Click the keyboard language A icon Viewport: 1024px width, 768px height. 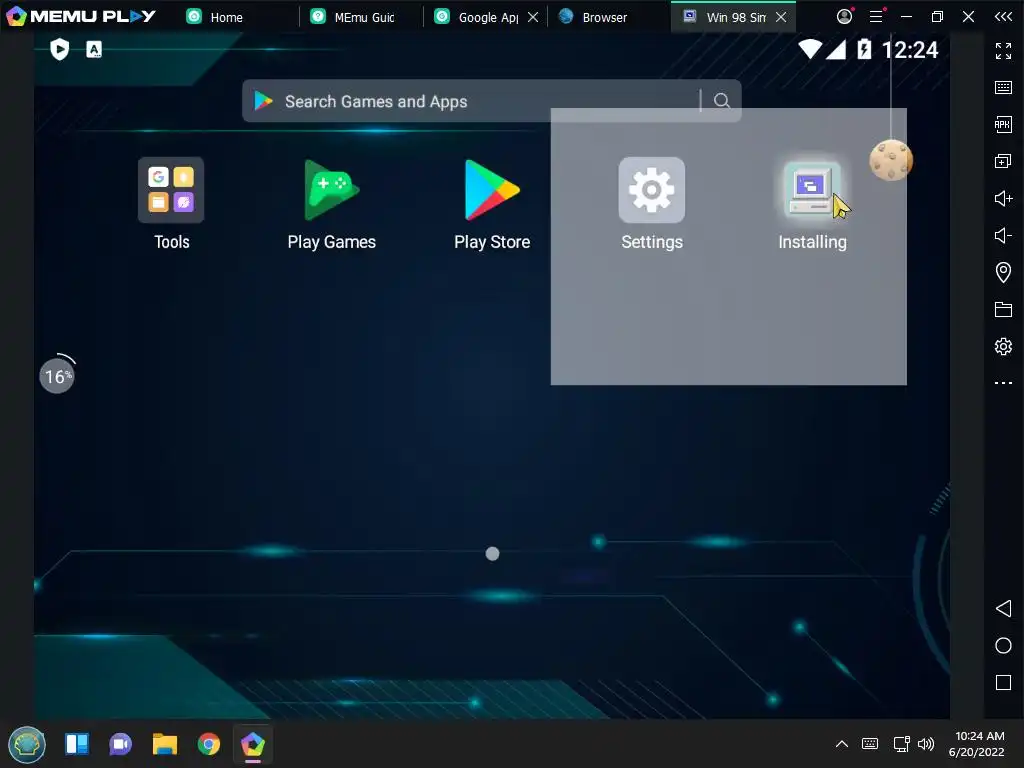(x=94, y=49)
